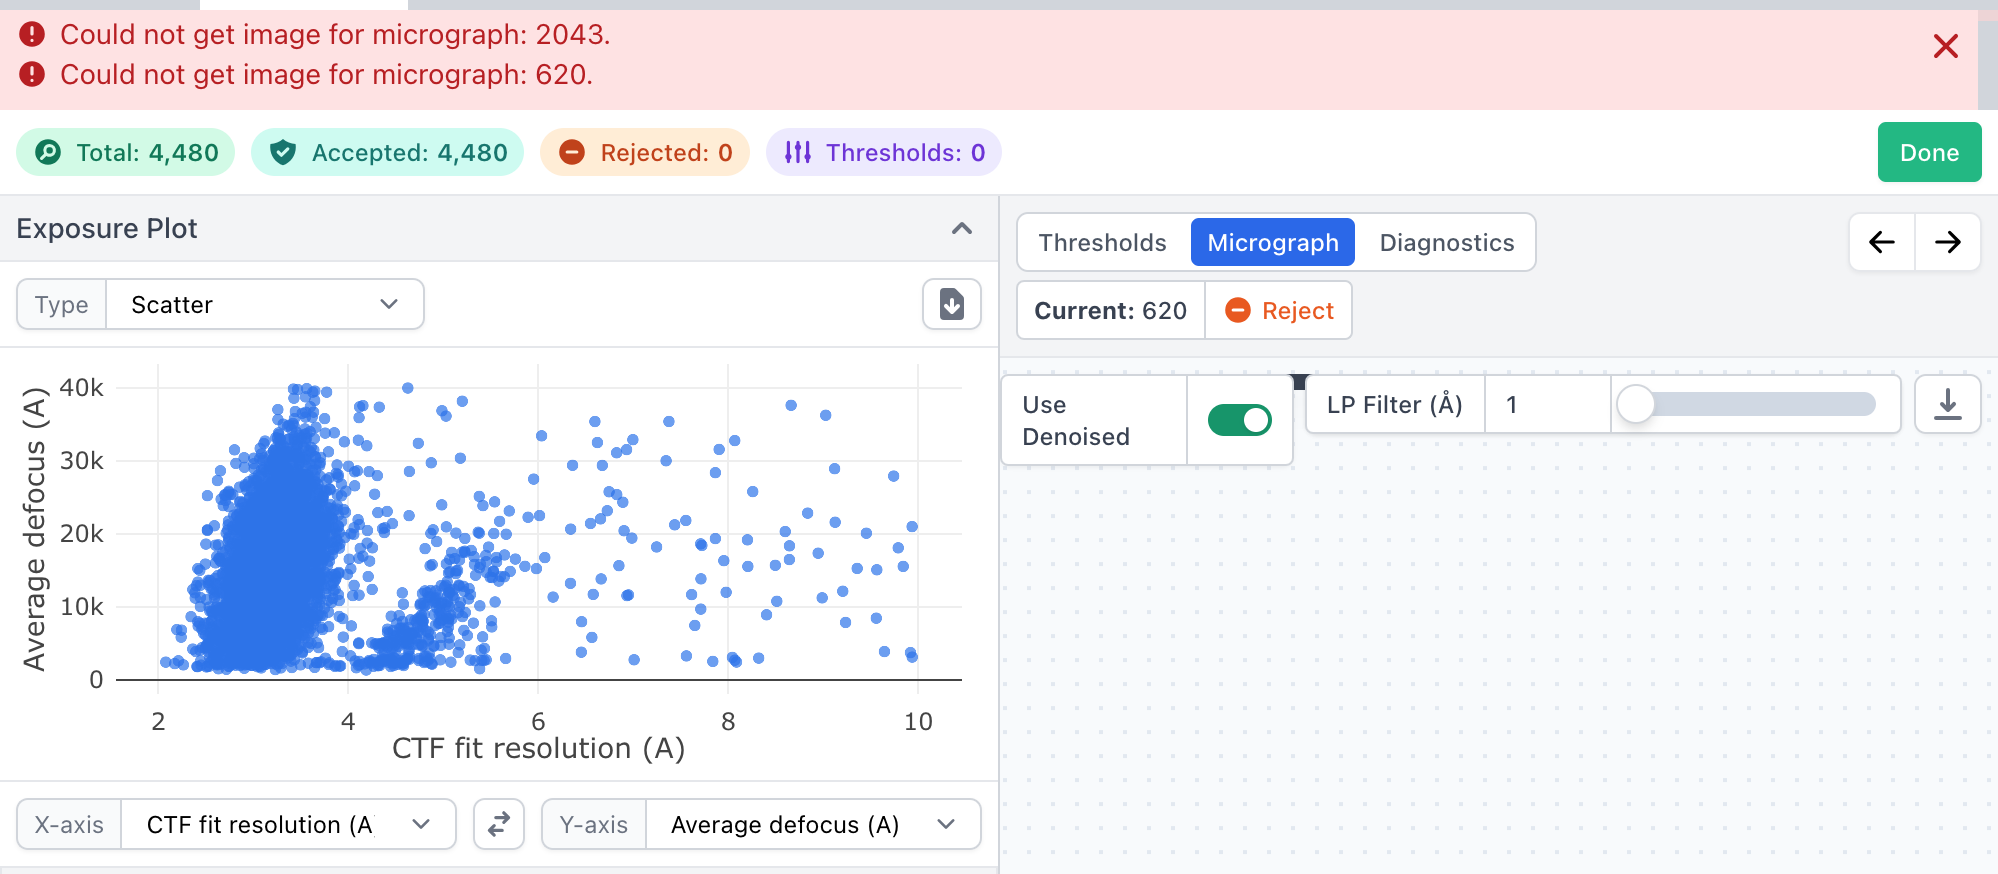Collapse the Exposure Plot panel
Screen dimensions: 1998x874
pyautogui.click(x=962, y=228)
